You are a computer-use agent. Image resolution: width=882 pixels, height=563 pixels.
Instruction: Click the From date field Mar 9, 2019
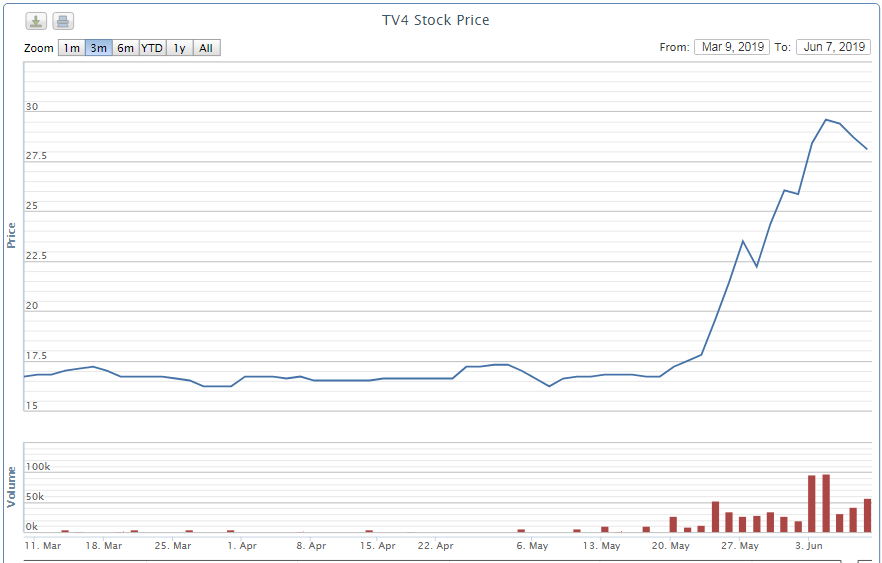[x=732, y=47]
